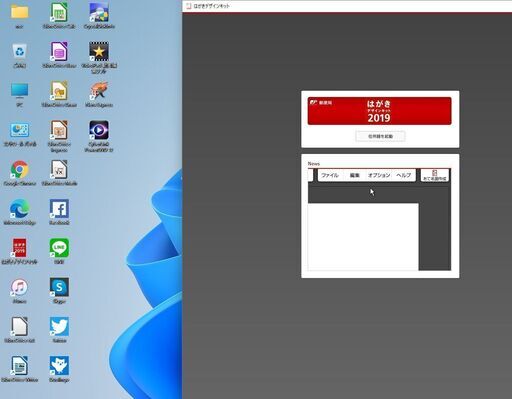Select the iTunes desktop icon
Screen dimensions: 512x399
[20, 291]
